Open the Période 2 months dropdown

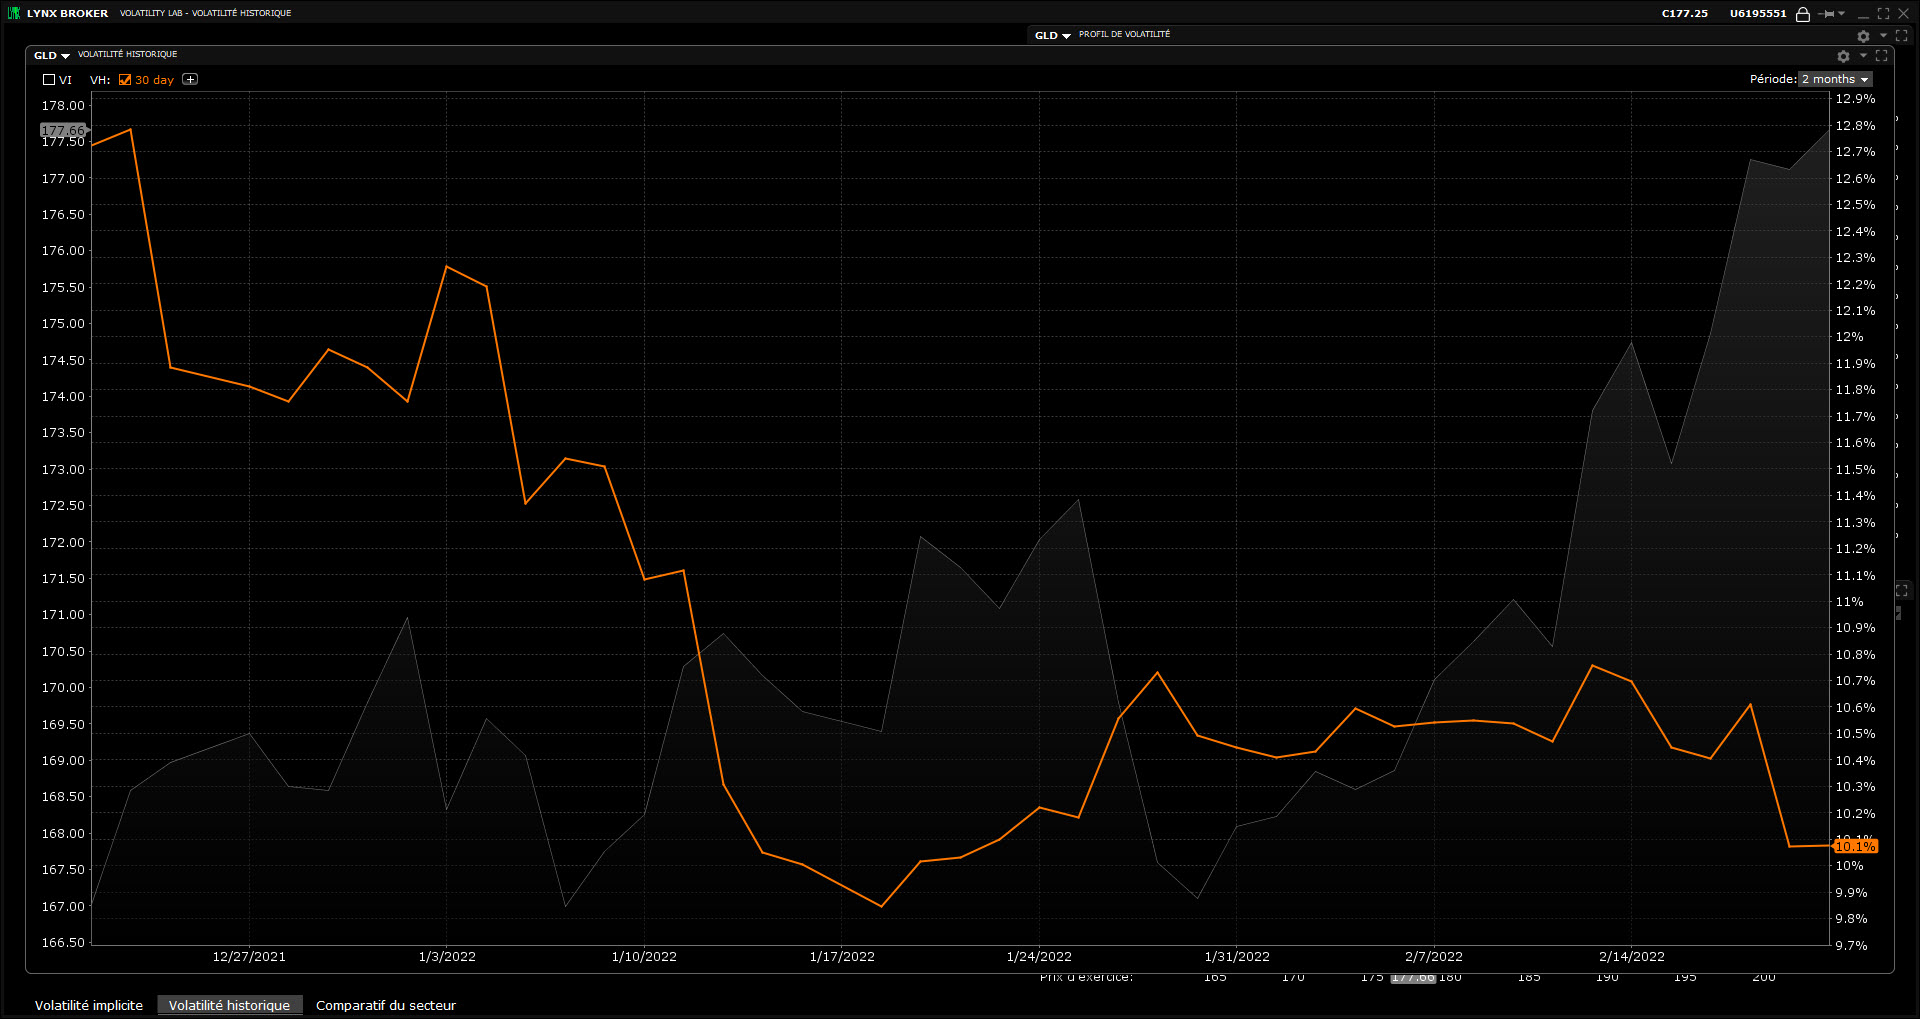(1835, 79)
